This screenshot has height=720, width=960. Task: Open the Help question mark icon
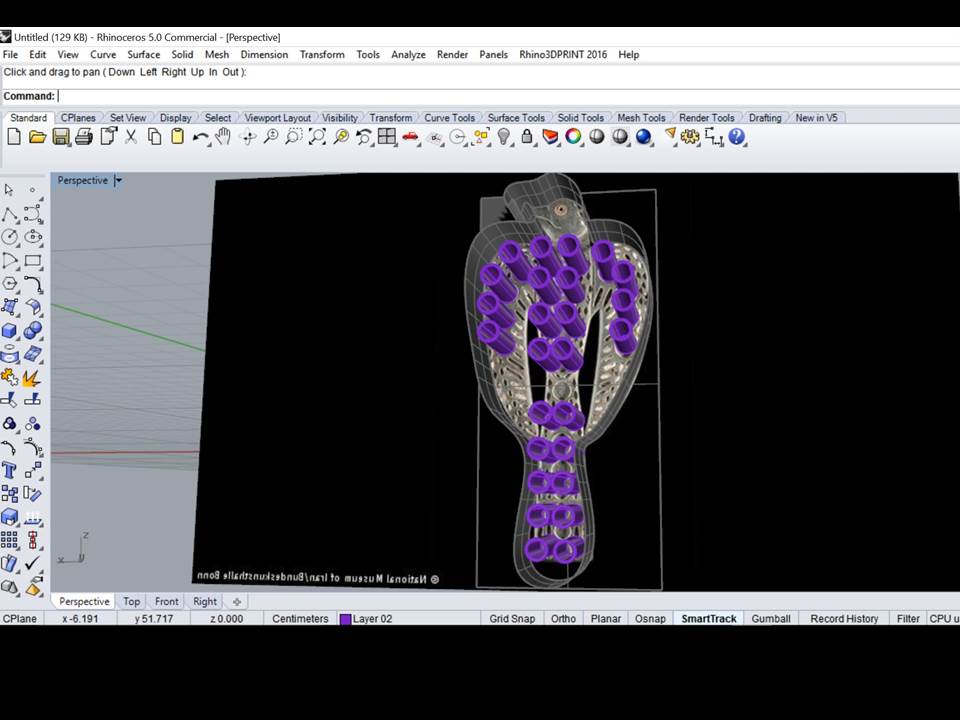pyautogui.click(x=737, y=137)
